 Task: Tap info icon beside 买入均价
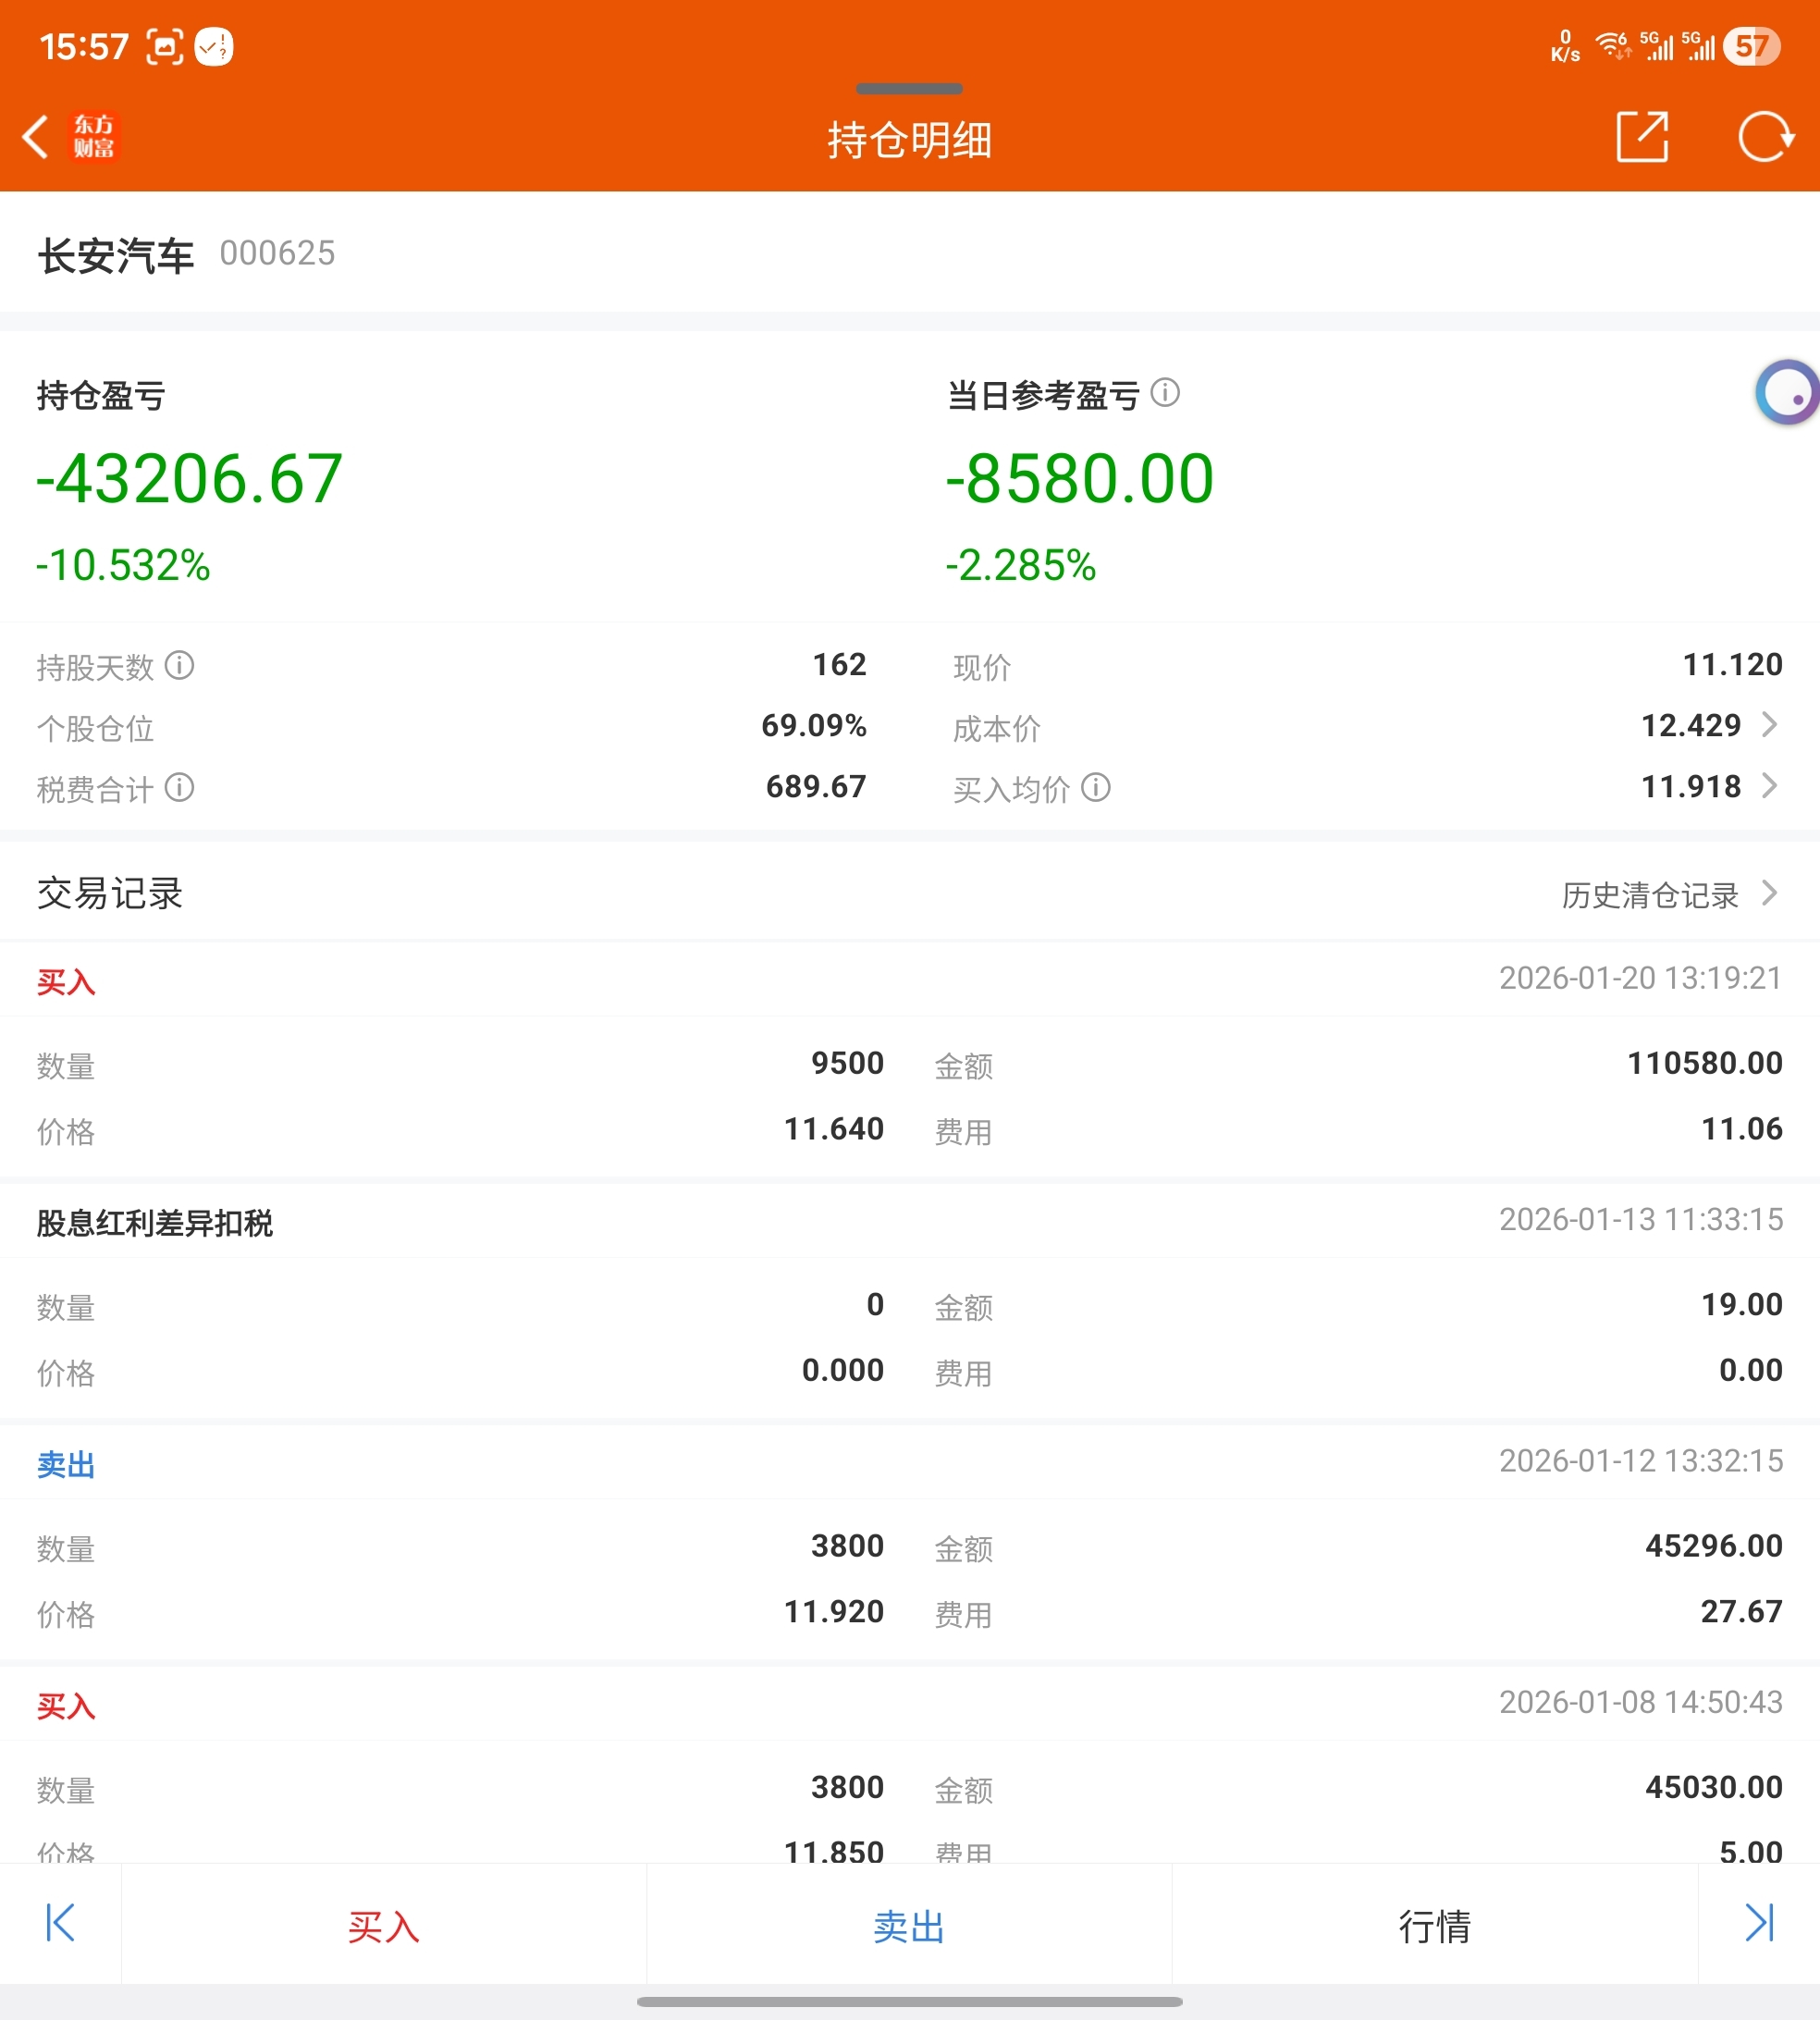[1096, 788]
